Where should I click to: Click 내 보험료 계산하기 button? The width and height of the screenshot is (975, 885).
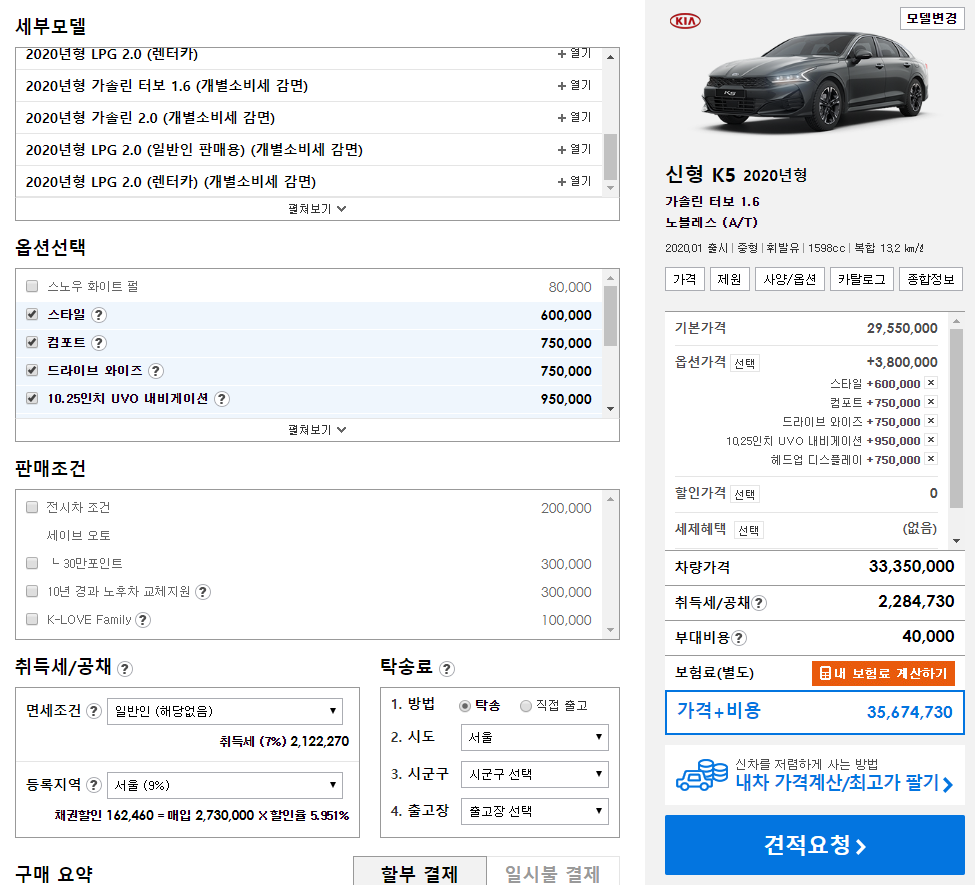(x=883, y=673)
